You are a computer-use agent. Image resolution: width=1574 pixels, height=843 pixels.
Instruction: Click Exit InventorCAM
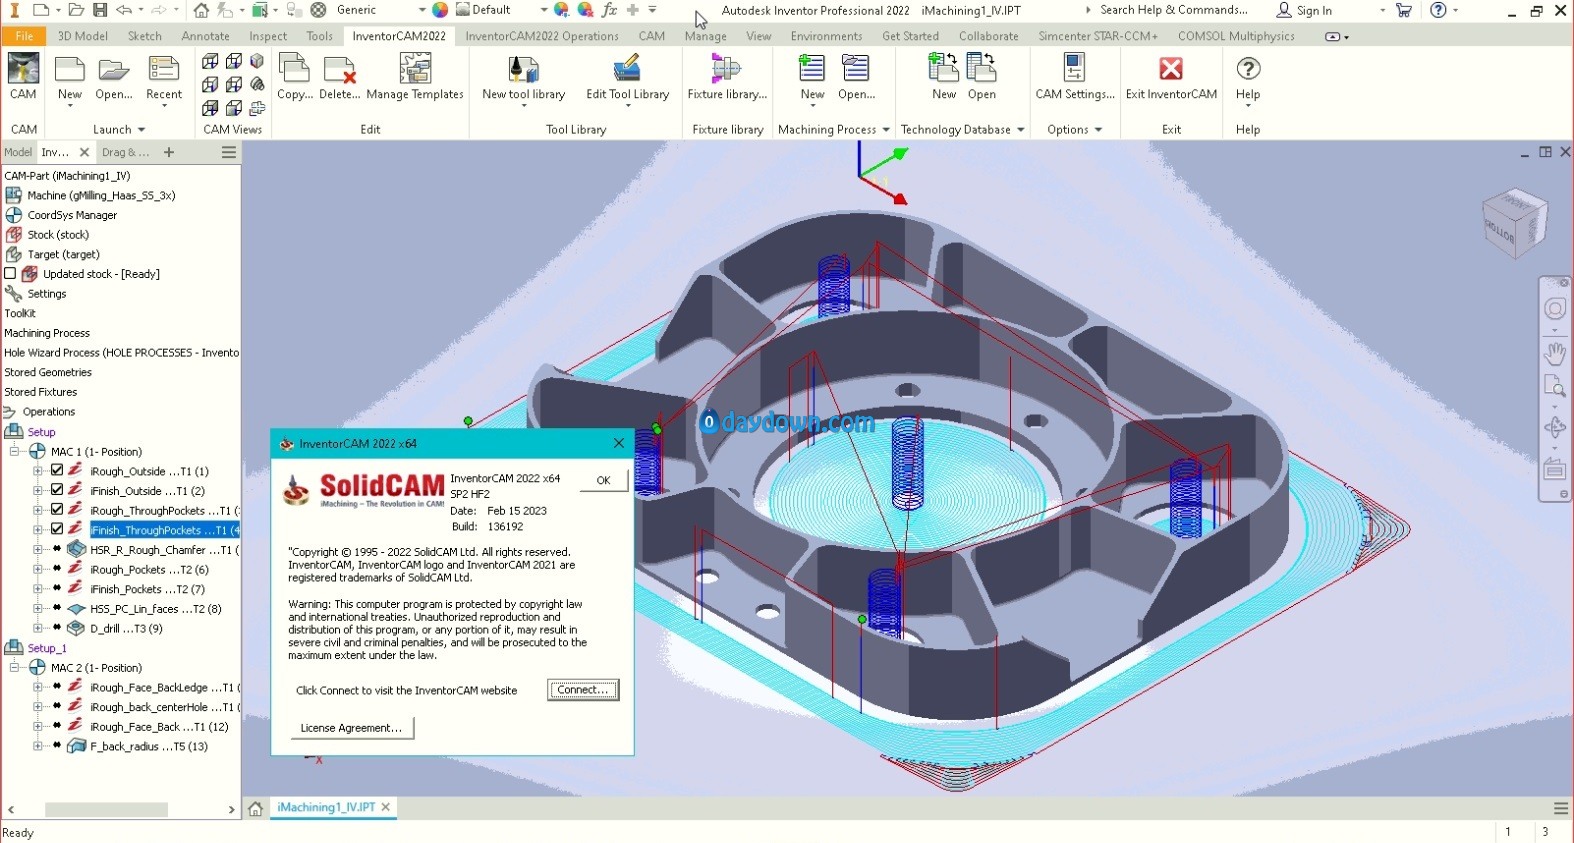point(1171,78)
